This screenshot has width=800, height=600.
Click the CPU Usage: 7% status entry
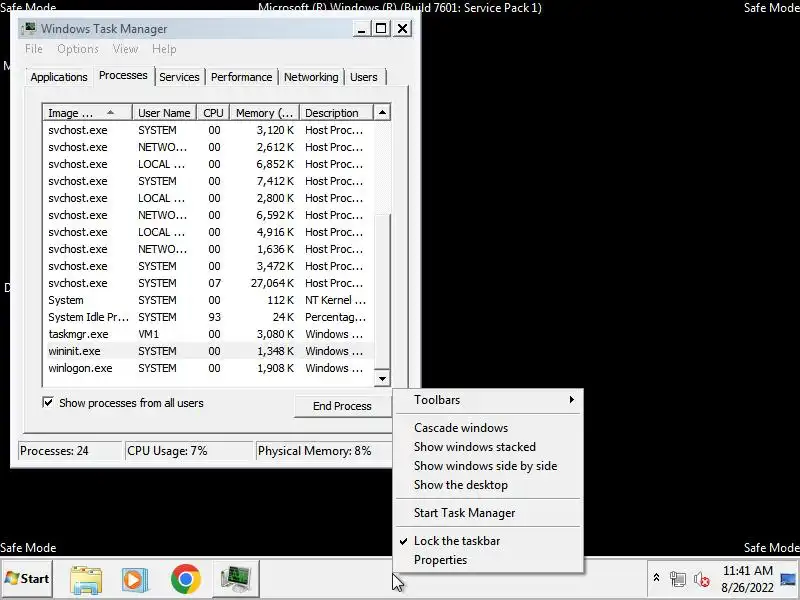coord(189,451)
